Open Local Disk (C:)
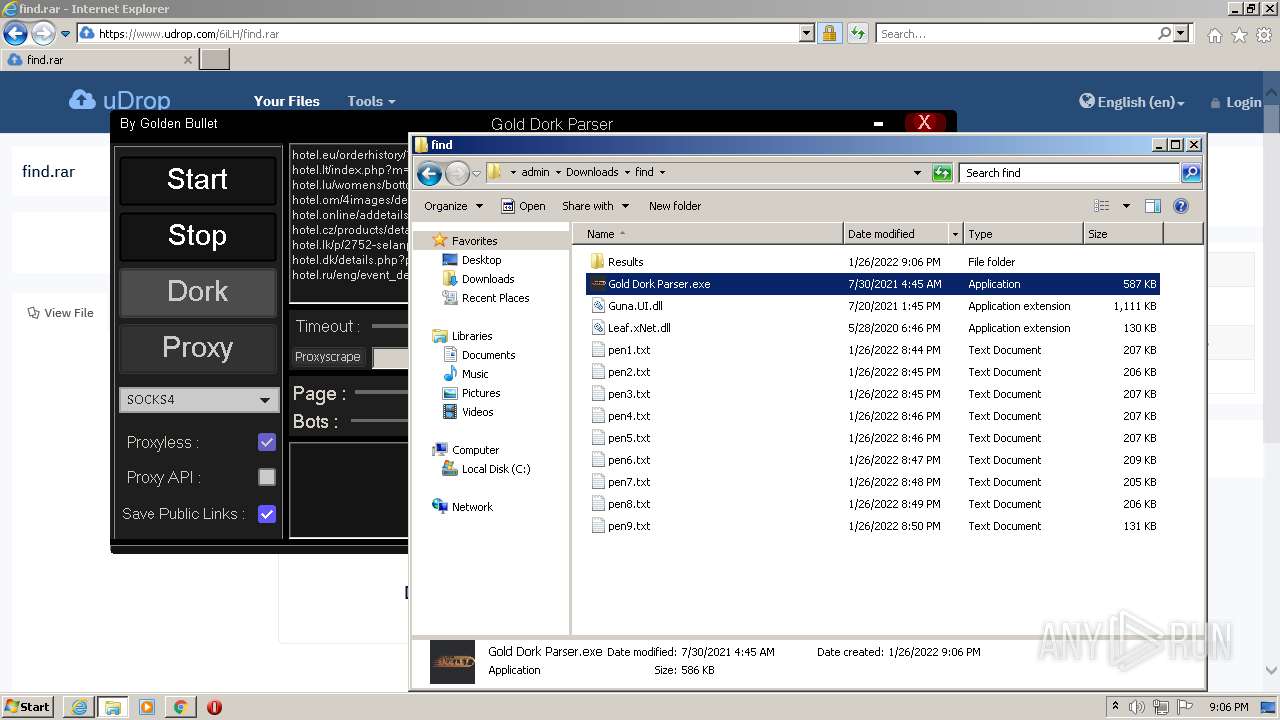This screenshot has height=720, width=1280. (x=496, y=469)
